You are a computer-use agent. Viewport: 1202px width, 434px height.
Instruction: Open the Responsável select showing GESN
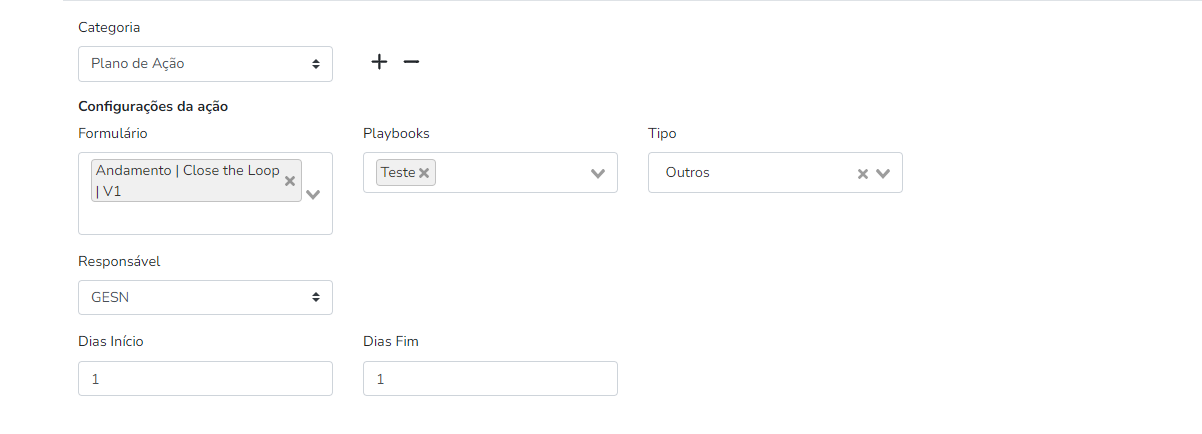click(x=205, y=297)
